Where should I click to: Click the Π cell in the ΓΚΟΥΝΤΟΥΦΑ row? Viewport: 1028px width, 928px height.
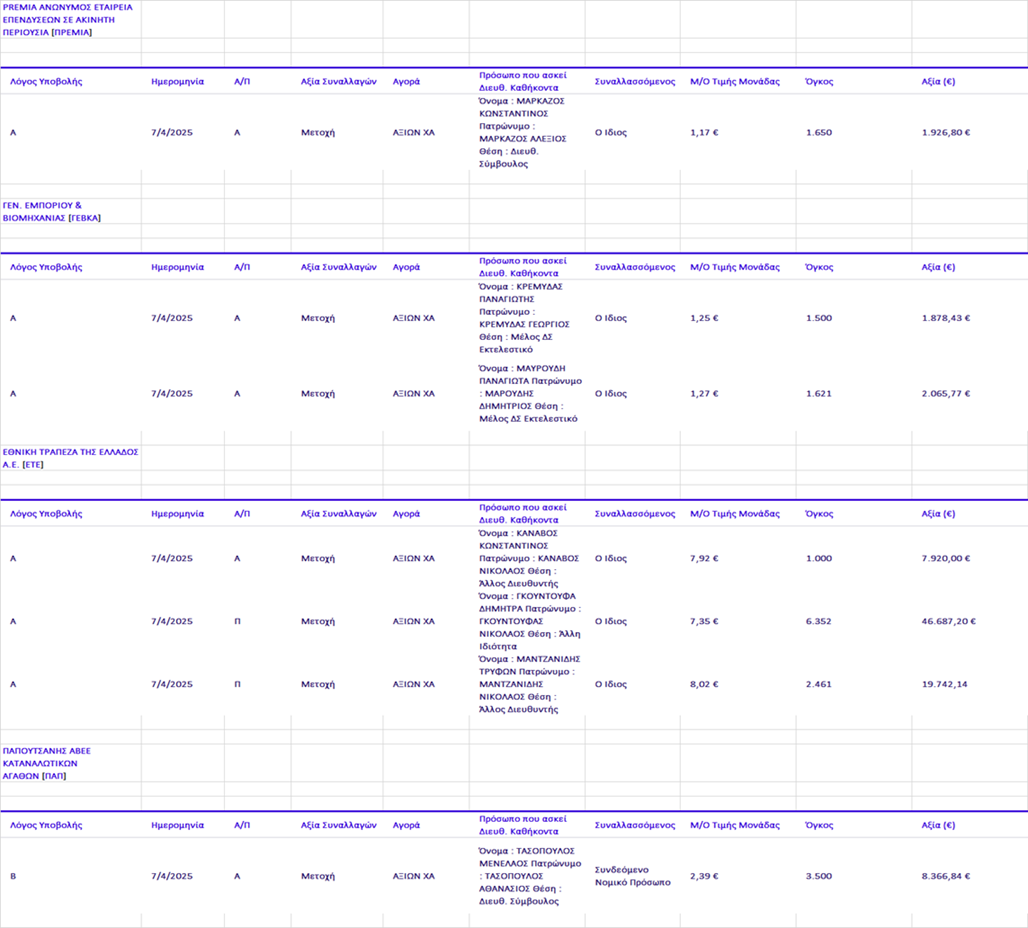(237, 621)
